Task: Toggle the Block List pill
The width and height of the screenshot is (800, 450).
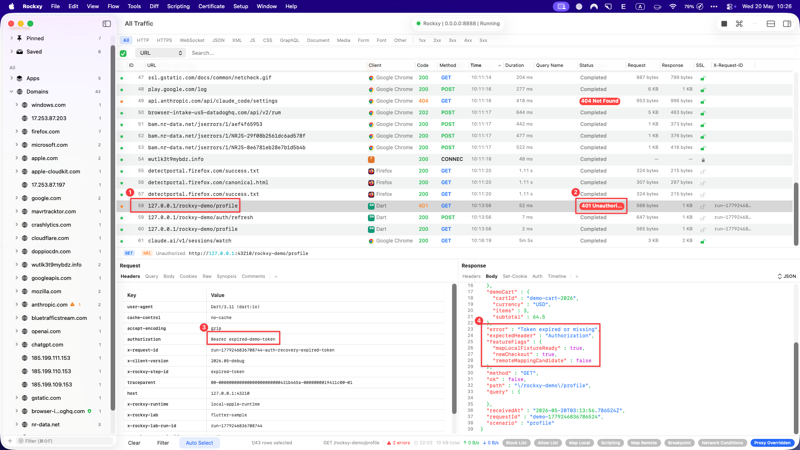Action: point(516,443)
